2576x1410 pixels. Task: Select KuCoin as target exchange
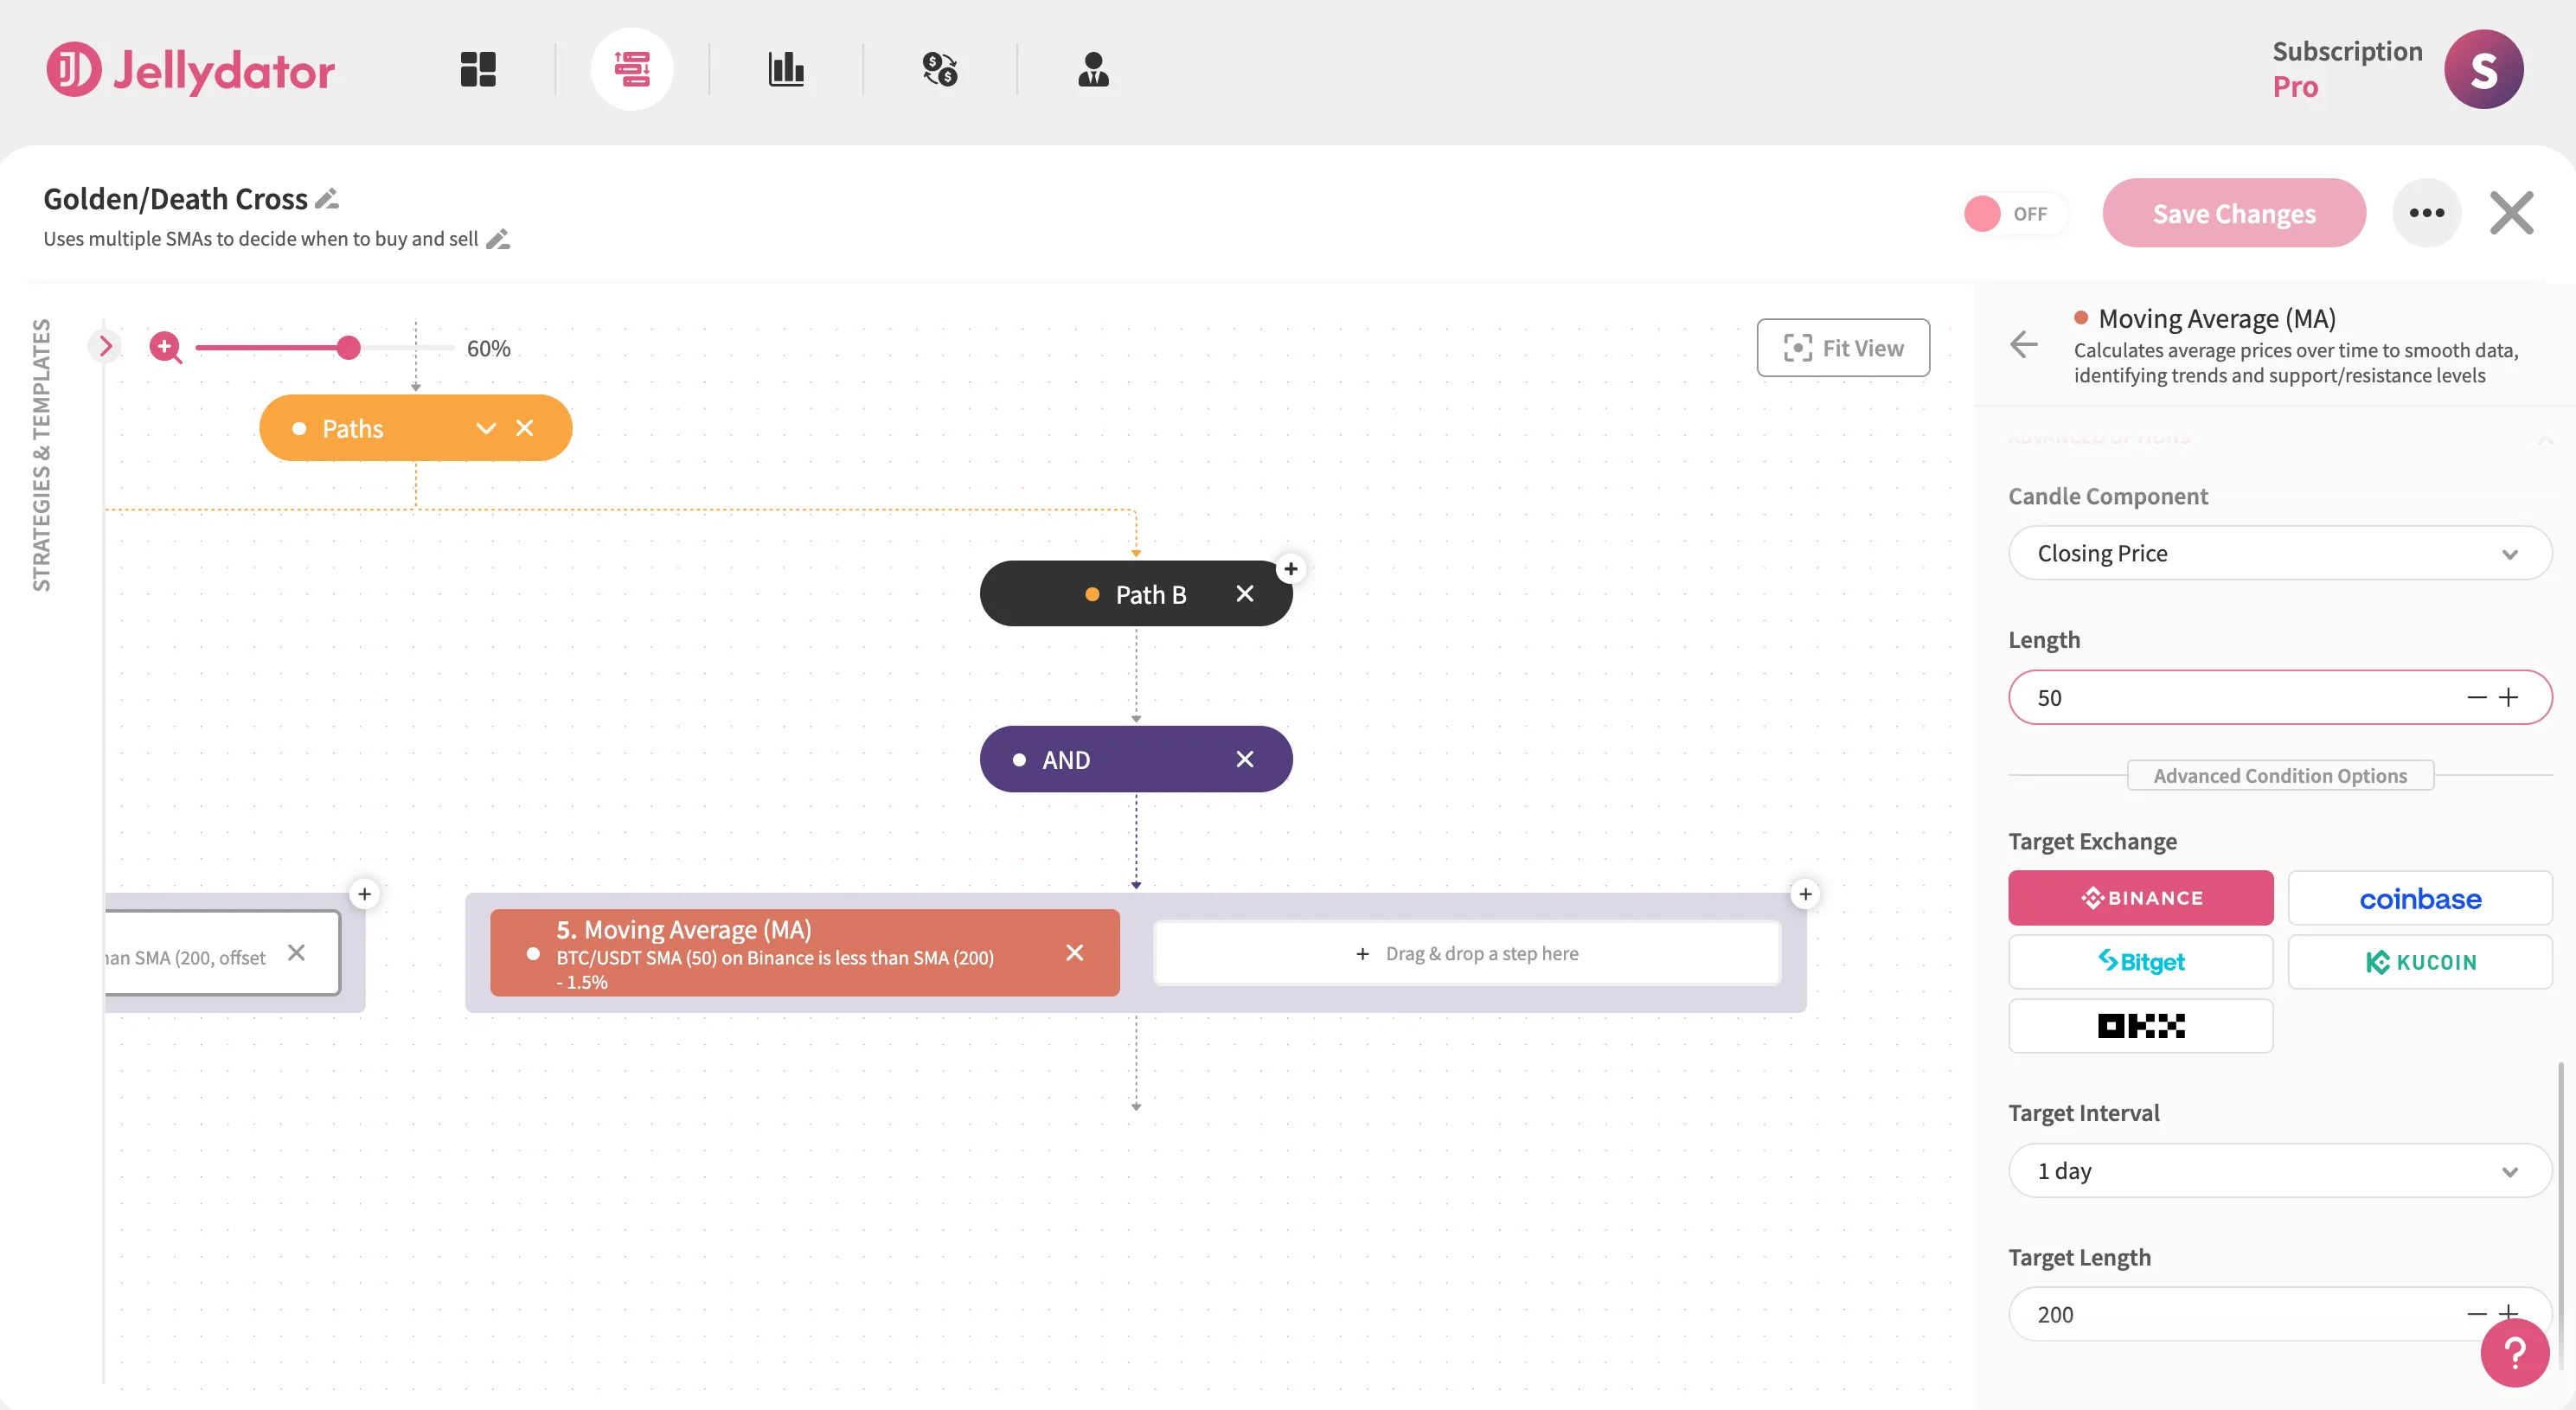click(x=2420, y=962)
